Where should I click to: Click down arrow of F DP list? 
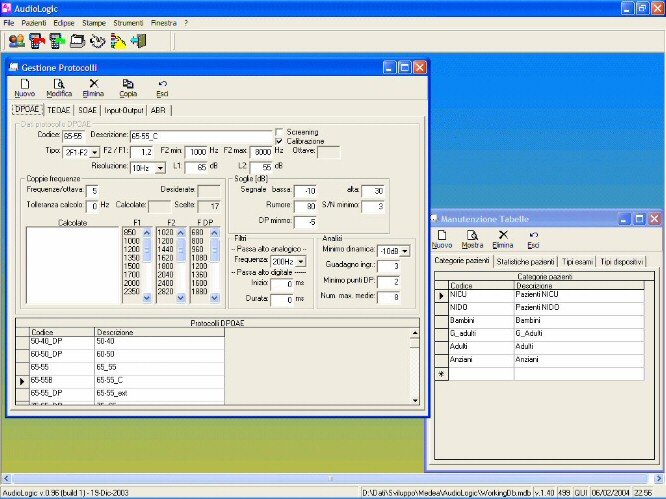[x=214, y=298]
